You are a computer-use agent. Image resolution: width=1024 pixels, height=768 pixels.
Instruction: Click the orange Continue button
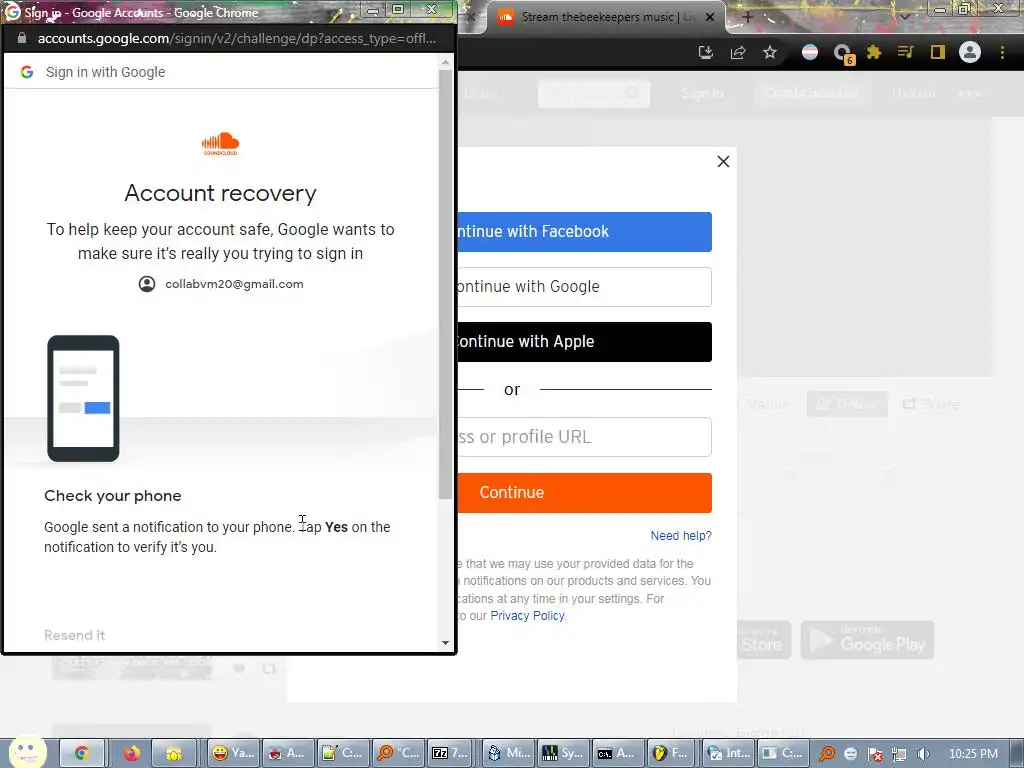[584, 492]
